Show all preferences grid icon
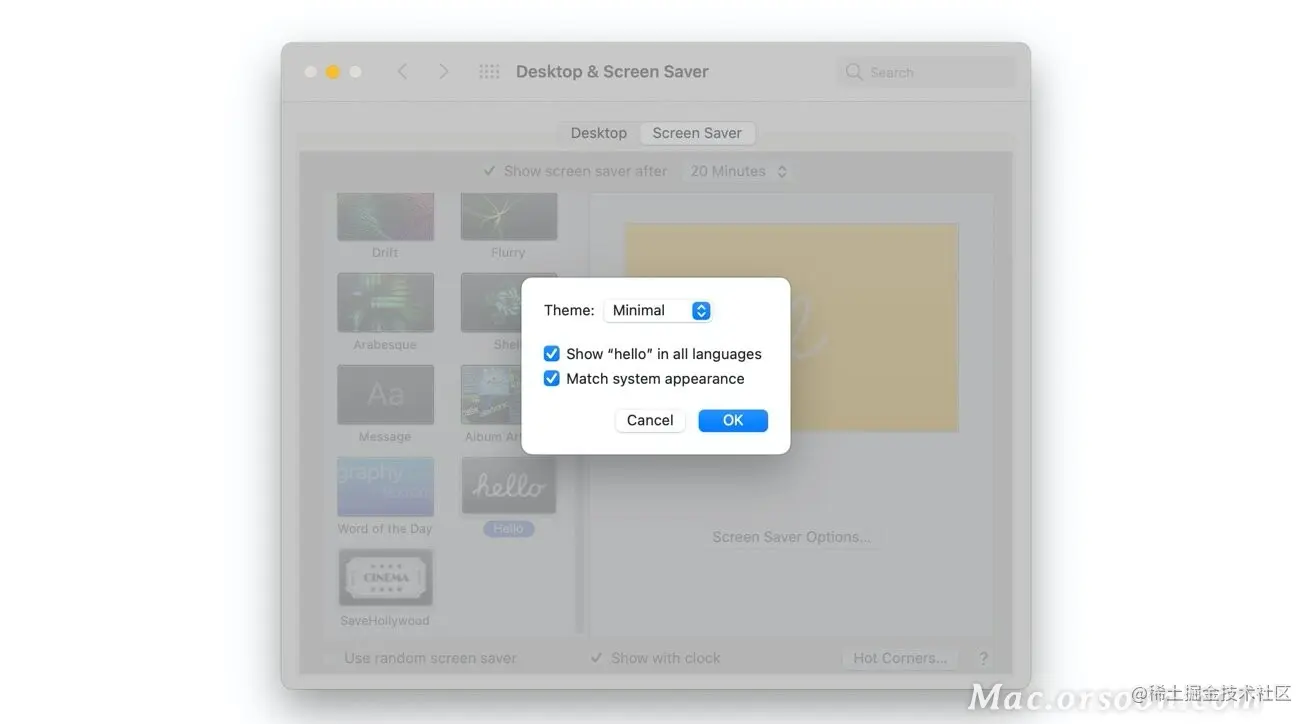Image resolution: width=1312 pixels, height=724 pixels. pos(489,72)
